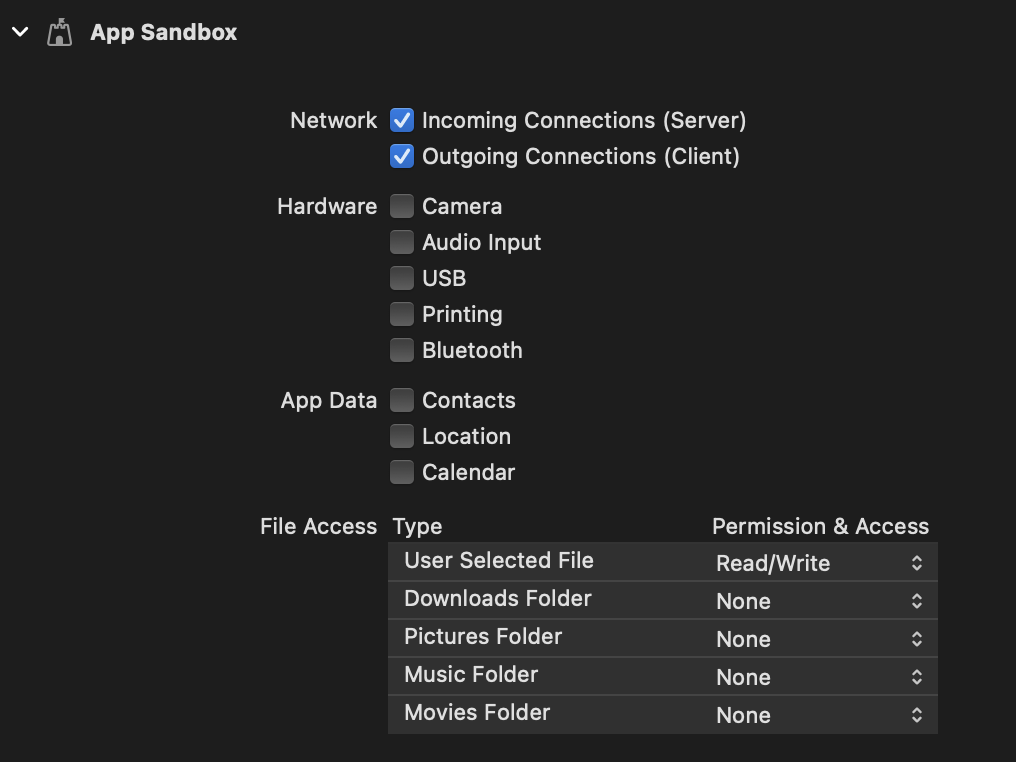Enable Bluetooth hardware access
Viewport: 1016px width, 762px height.
[401, 350]
